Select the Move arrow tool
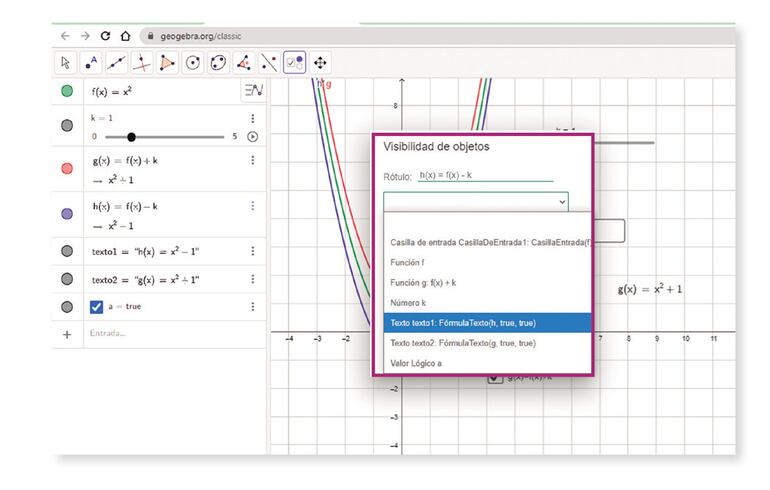770x490 pixels. click(65, 63)
